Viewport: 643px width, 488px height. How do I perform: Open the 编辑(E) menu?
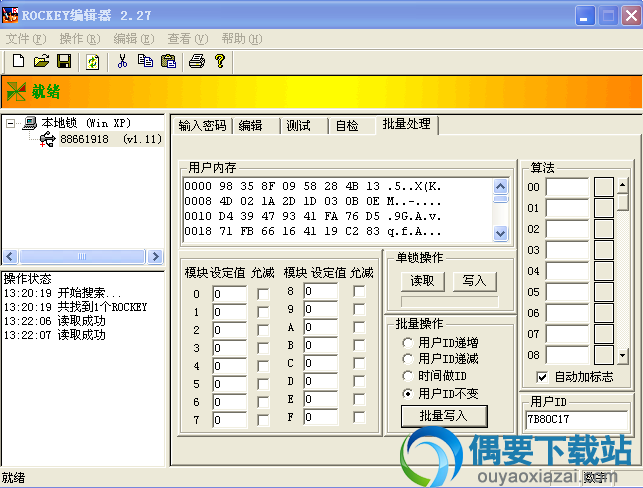[x=134, y=39]
